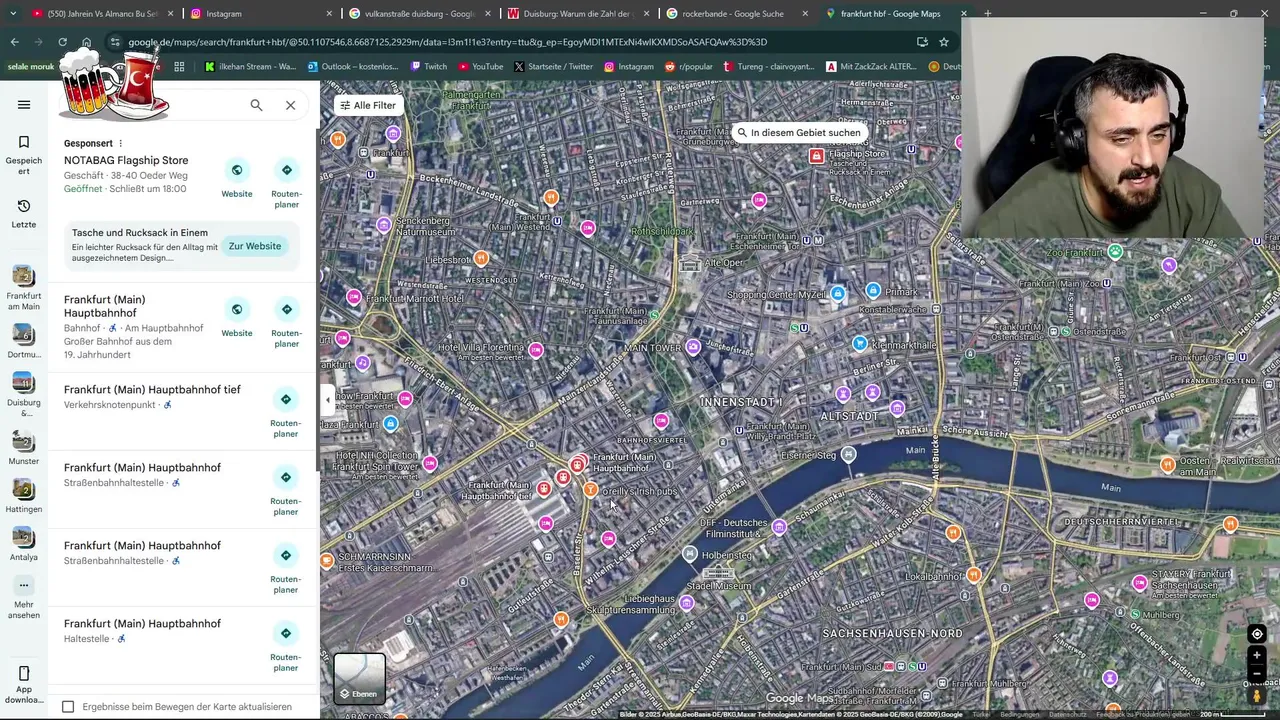Click the Zur Website button
Viewport: 1280px width, 720px height.
pos(255,246)
